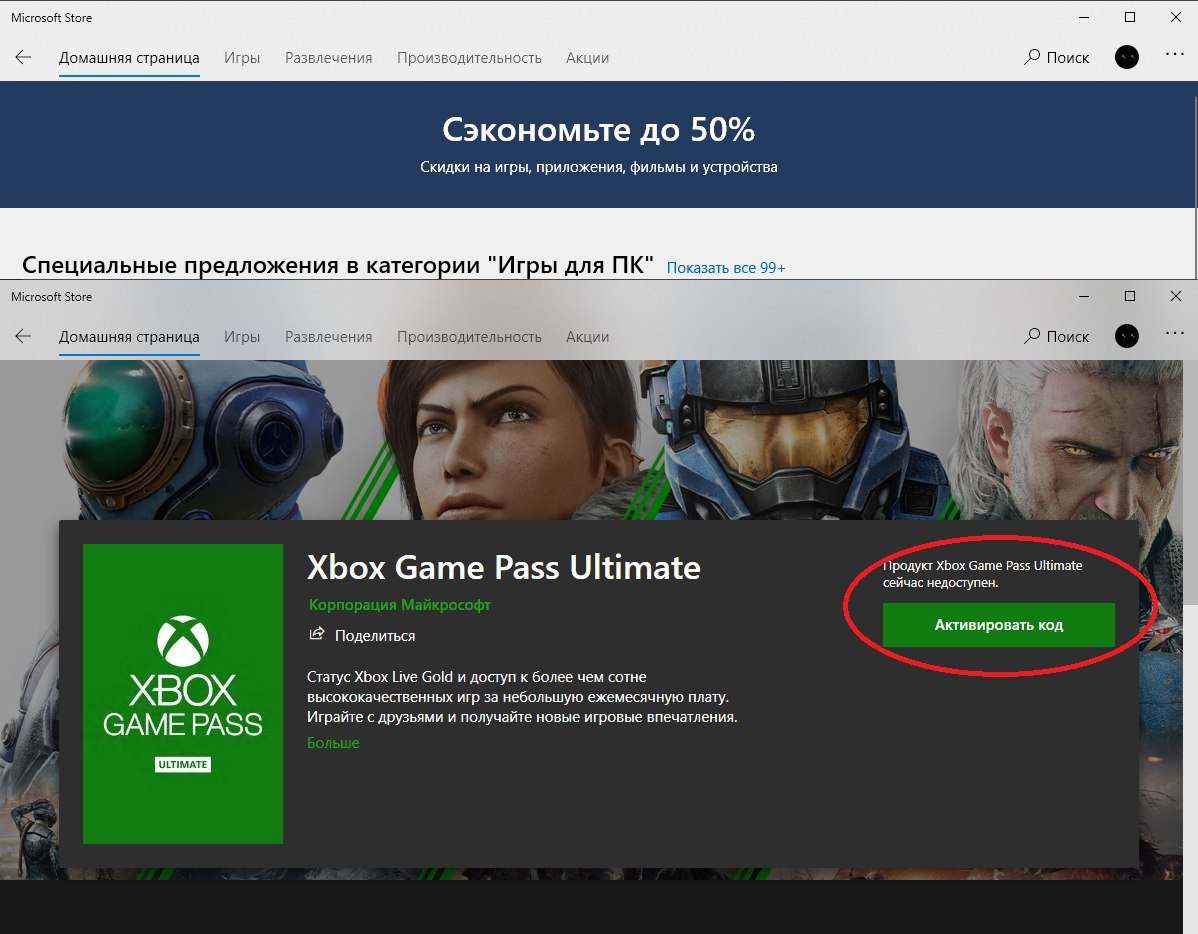
Task: Go back in the upper Microsoft Store window
Action: coord(23,57)
